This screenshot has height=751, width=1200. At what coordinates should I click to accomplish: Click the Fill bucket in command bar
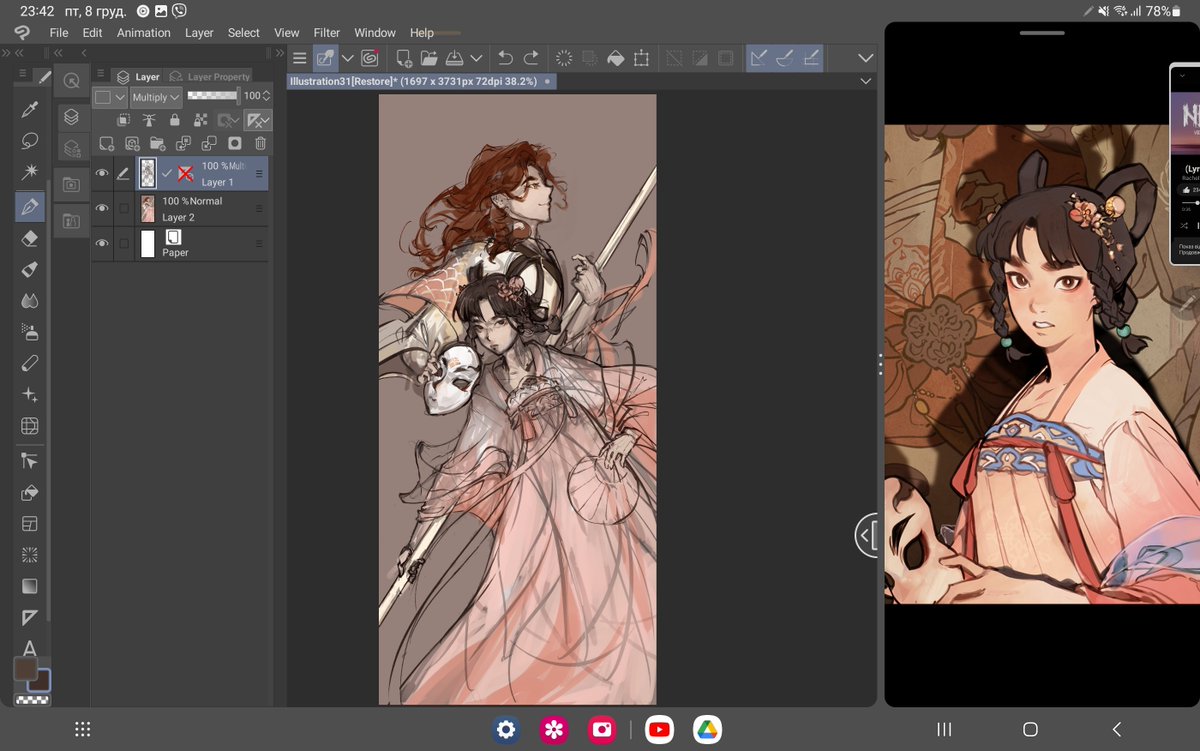616,58
